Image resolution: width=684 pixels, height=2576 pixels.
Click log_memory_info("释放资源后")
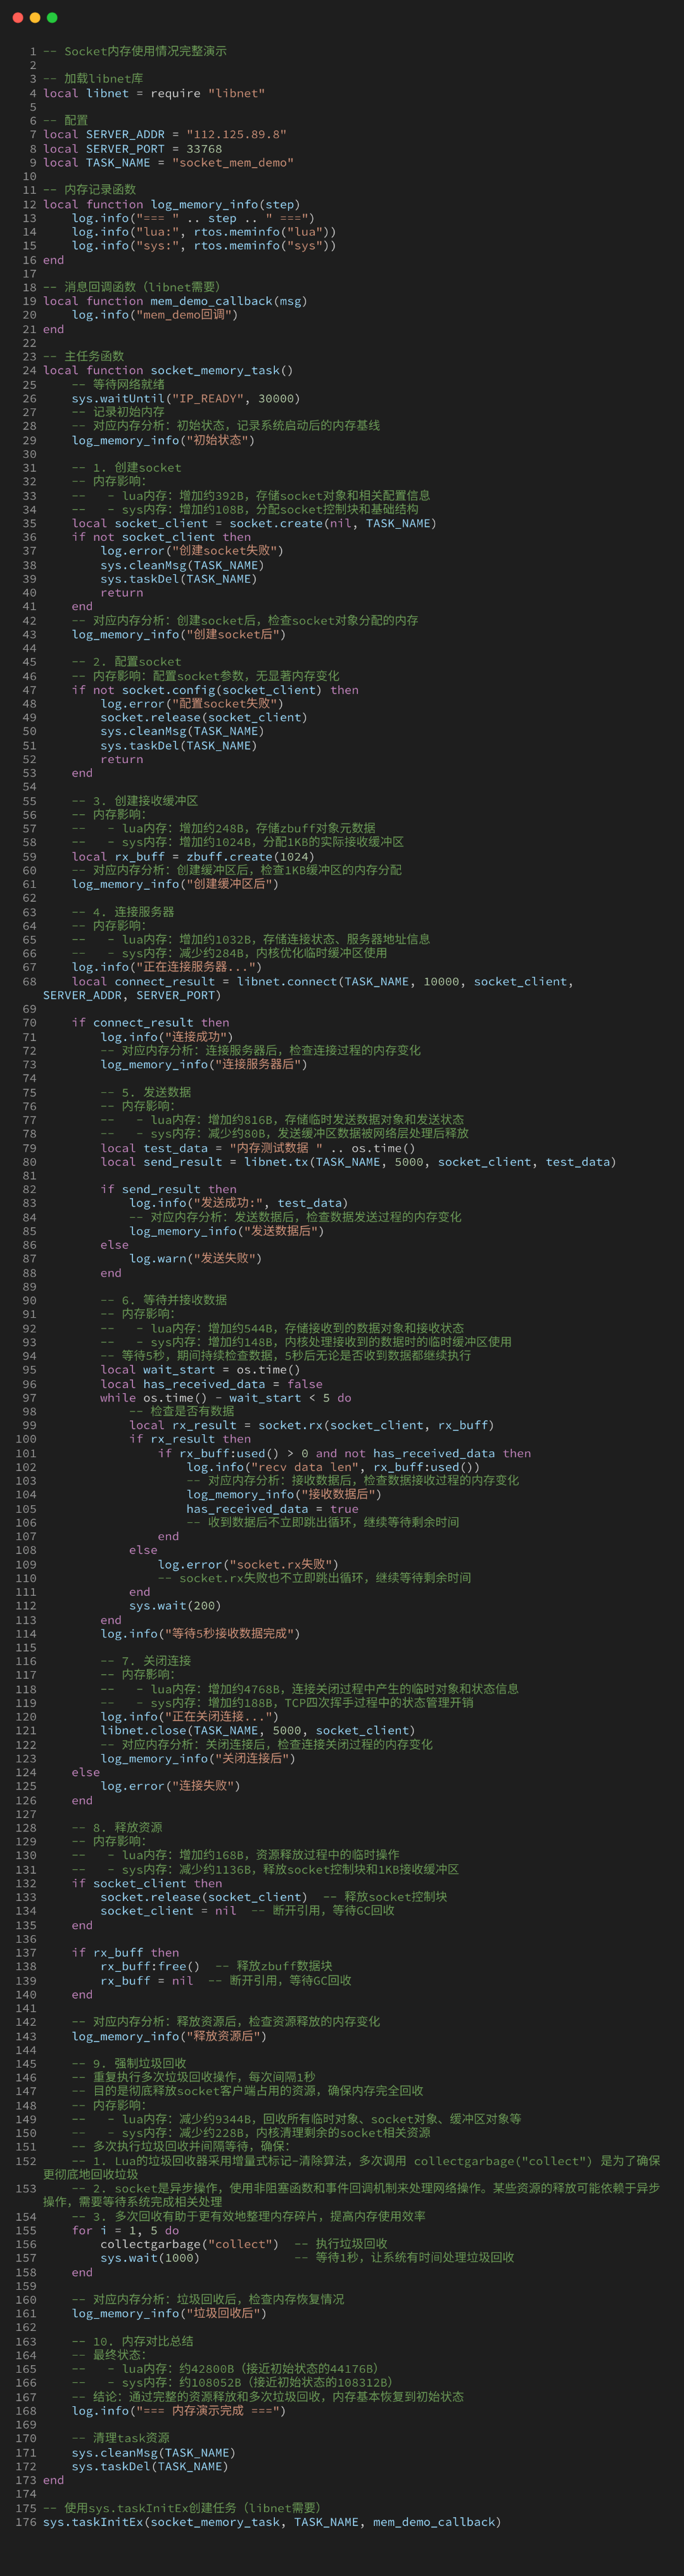pos(169,2036)
